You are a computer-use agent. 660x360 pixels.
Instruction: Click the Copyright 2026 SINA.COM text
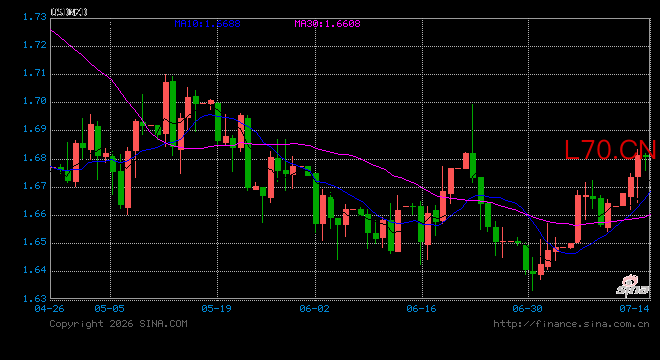tap(118, 324)
